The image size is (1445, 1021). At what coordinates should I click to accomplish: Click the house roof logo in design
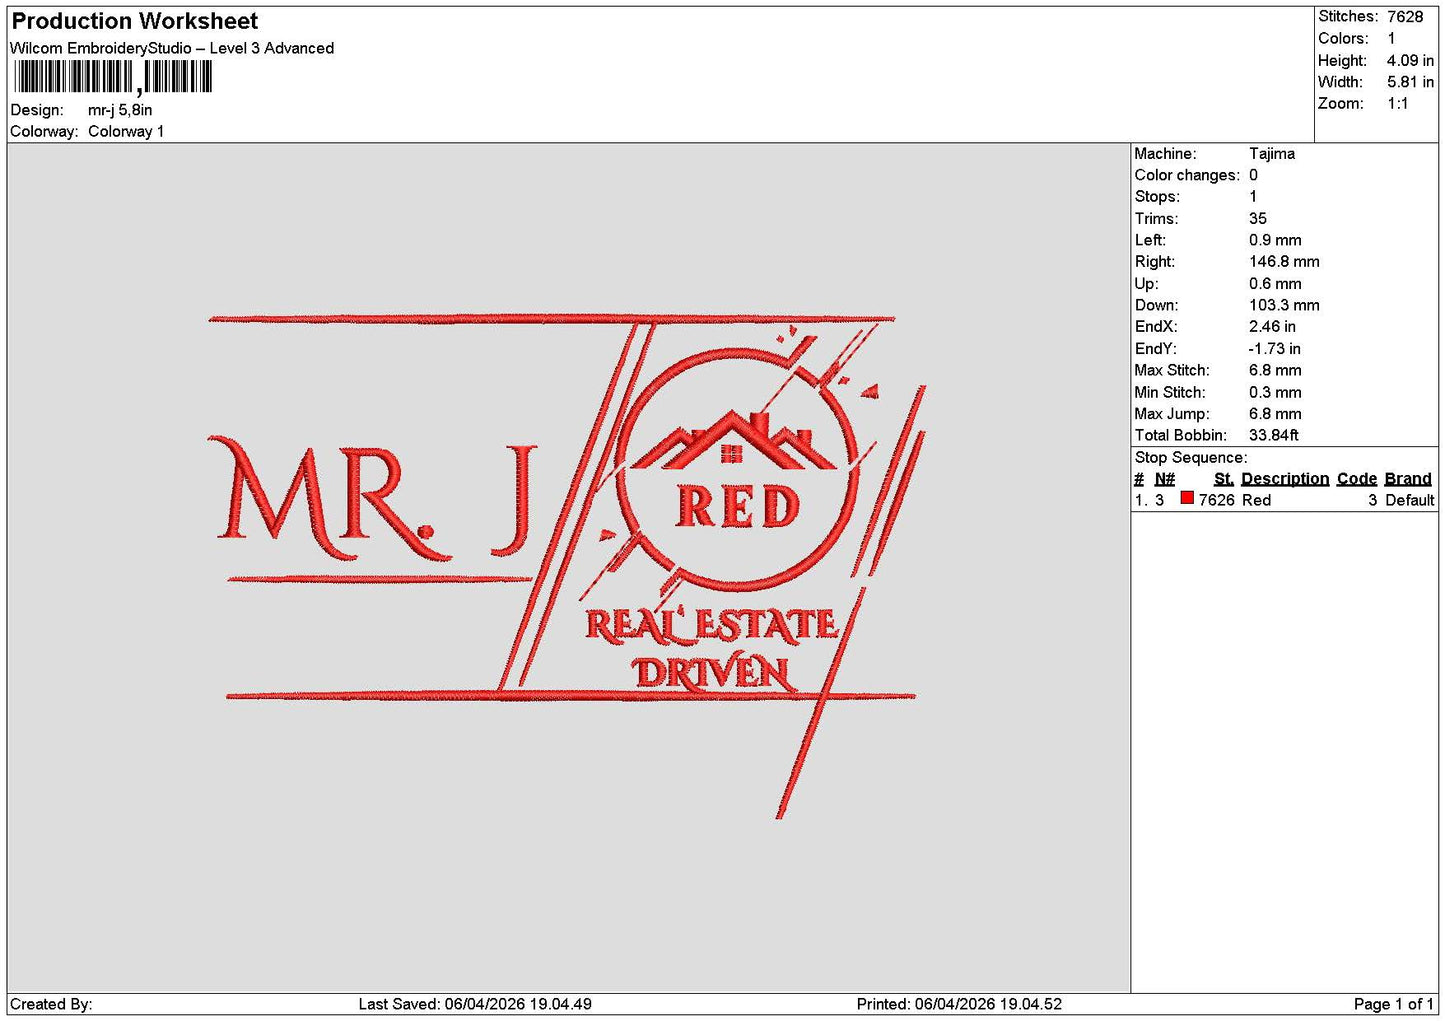tap(735, 440)
